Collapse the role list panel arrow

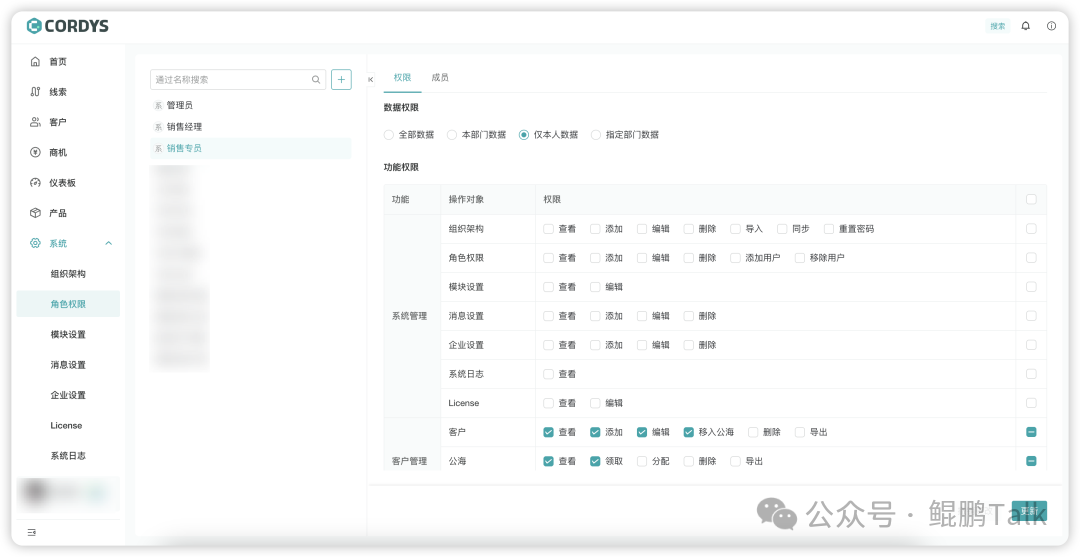pos(371,80)
